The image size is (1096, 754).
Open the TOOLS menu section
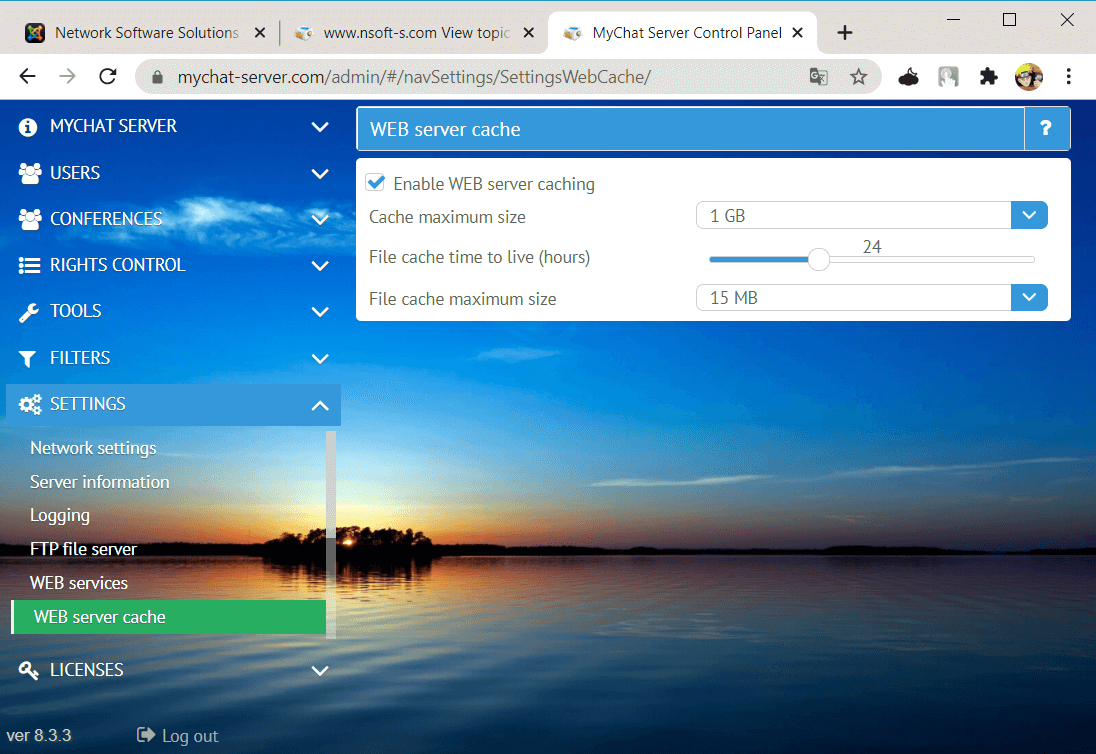coord(173,311)
